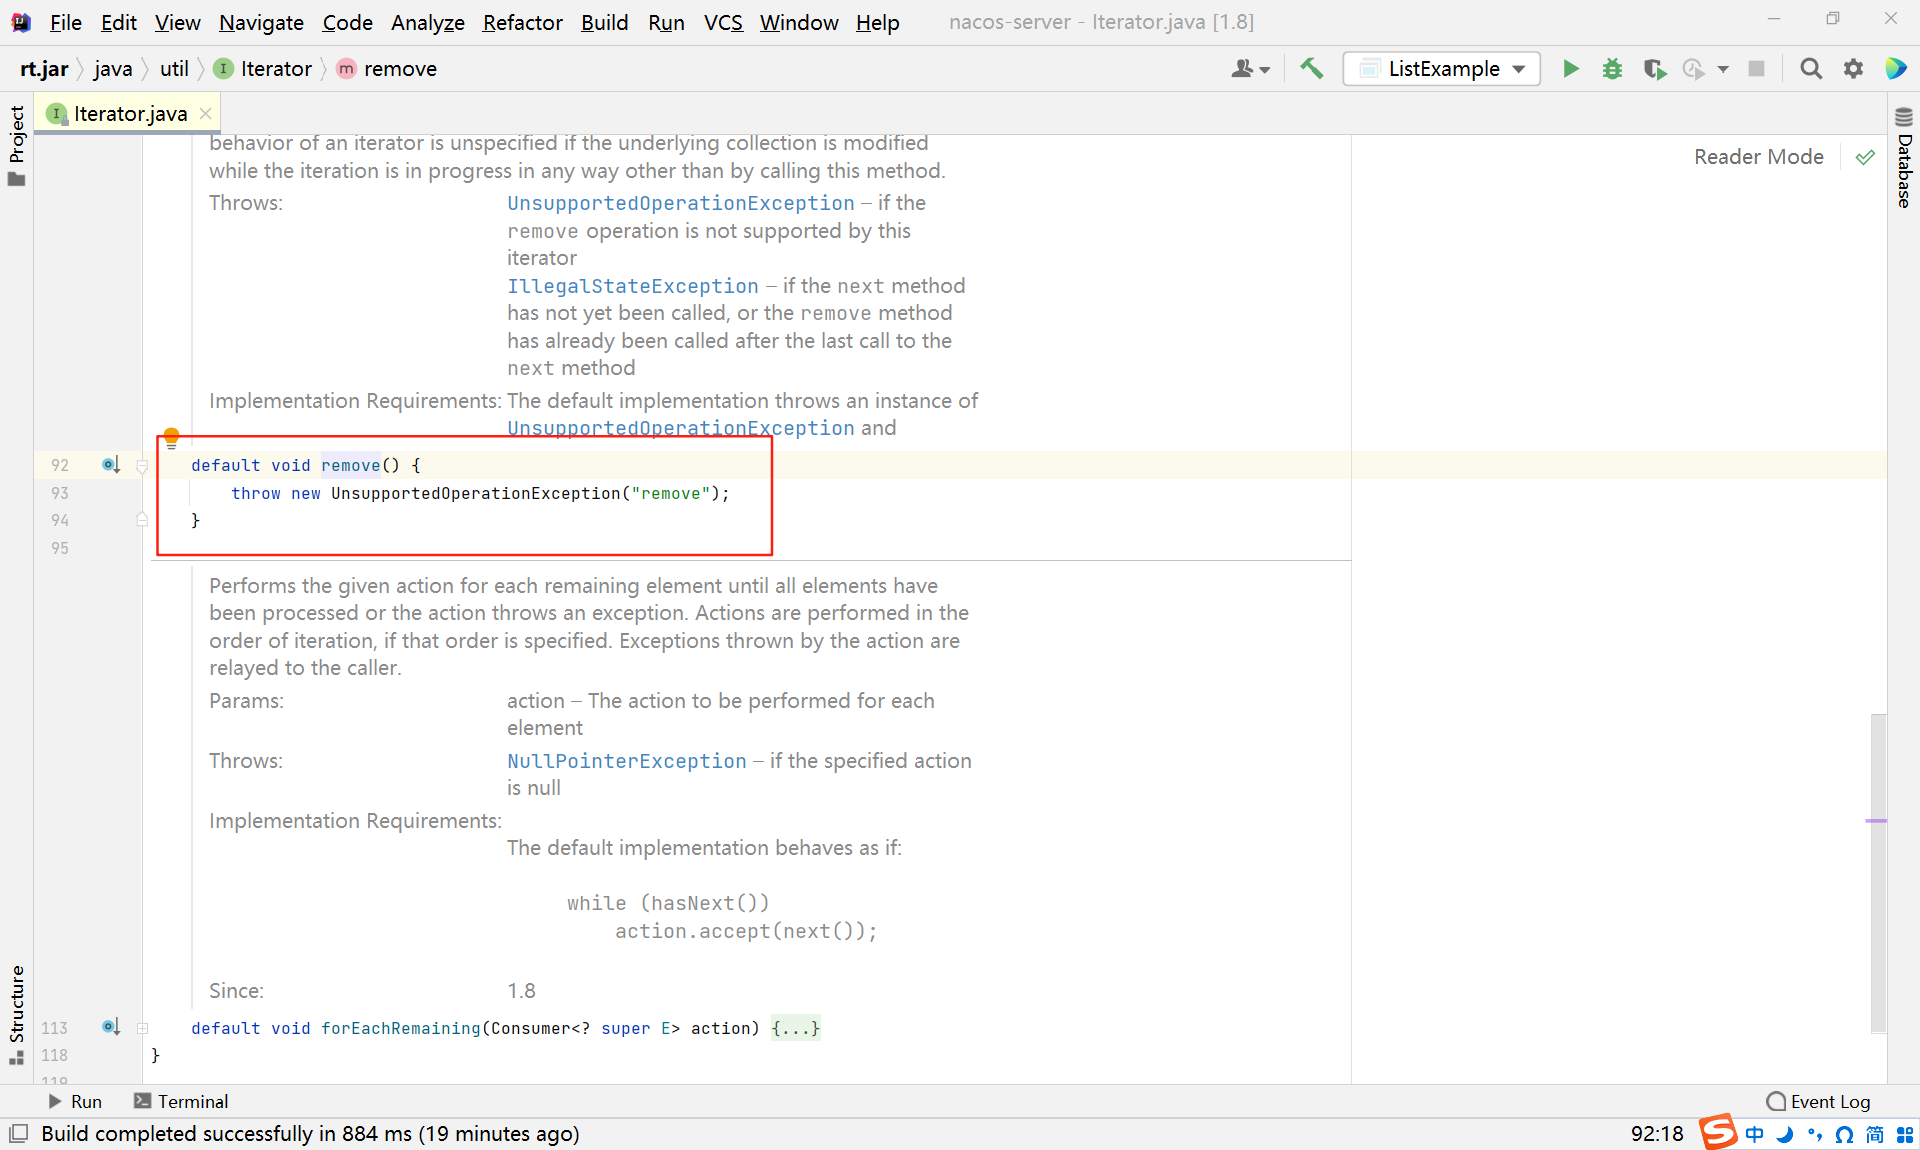This screenshot has height=1150, width=1920.
Task: Open the Structure tool window
Action: (x=16, y=1000)
